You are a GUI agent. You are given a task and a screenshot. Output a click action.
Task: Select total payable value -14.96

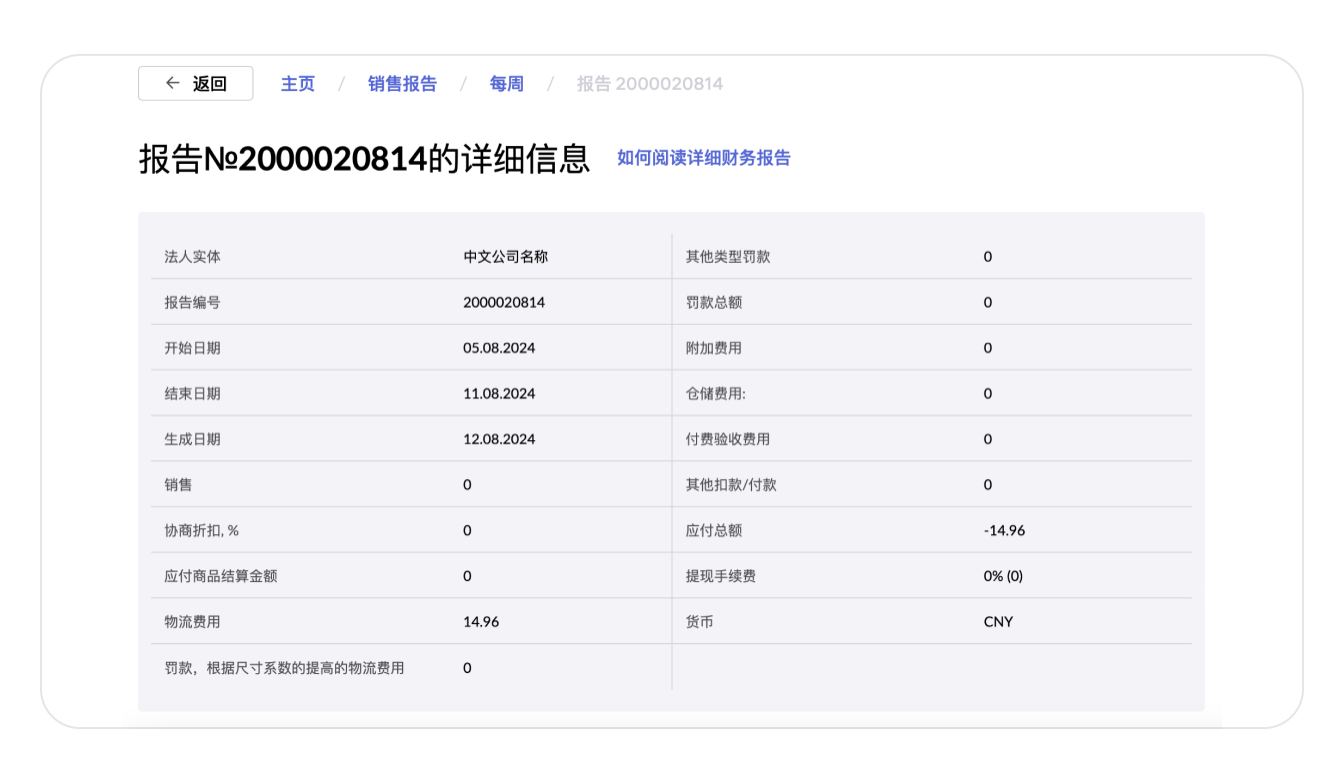click(1004, 531)
